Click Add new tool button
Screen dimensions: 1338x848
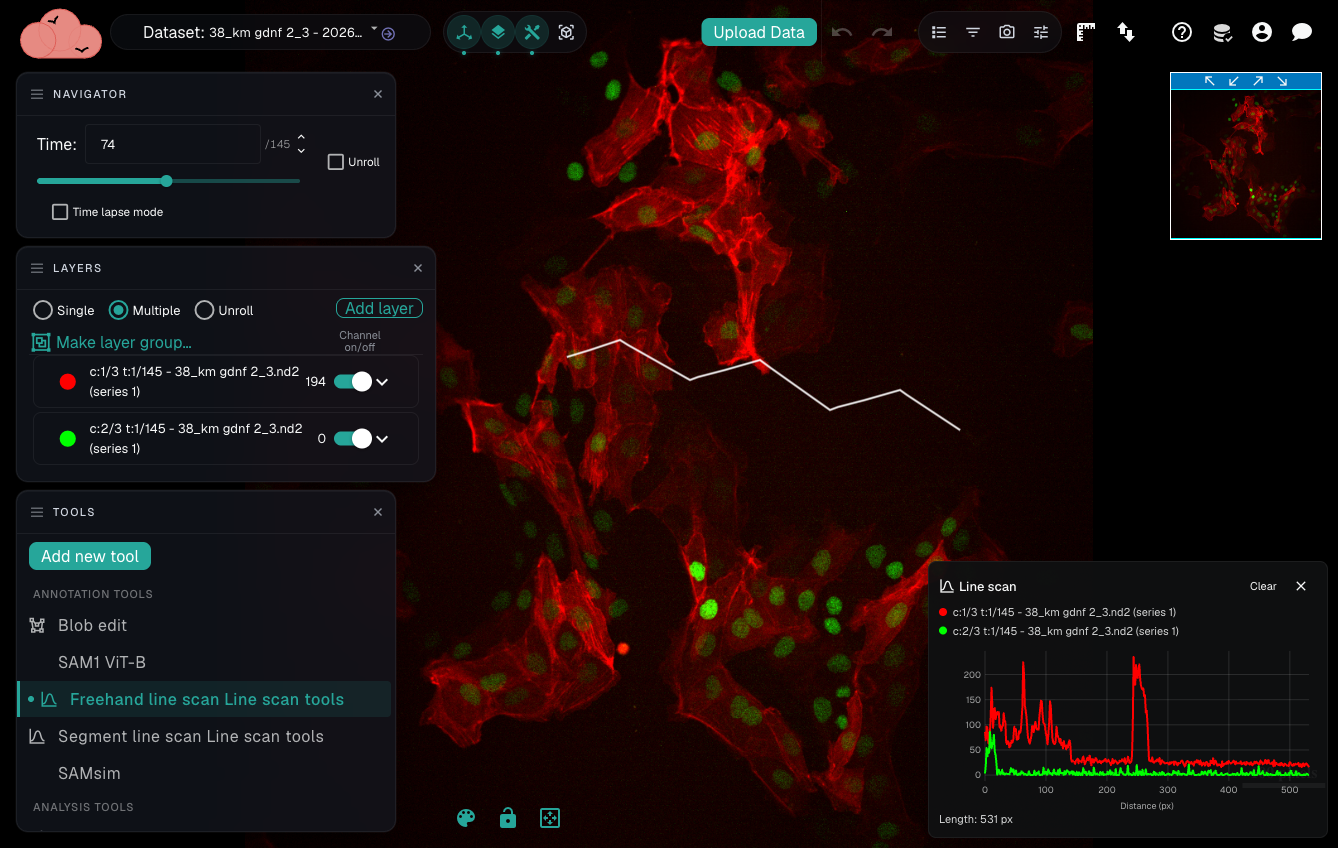(x=90, y=556)
